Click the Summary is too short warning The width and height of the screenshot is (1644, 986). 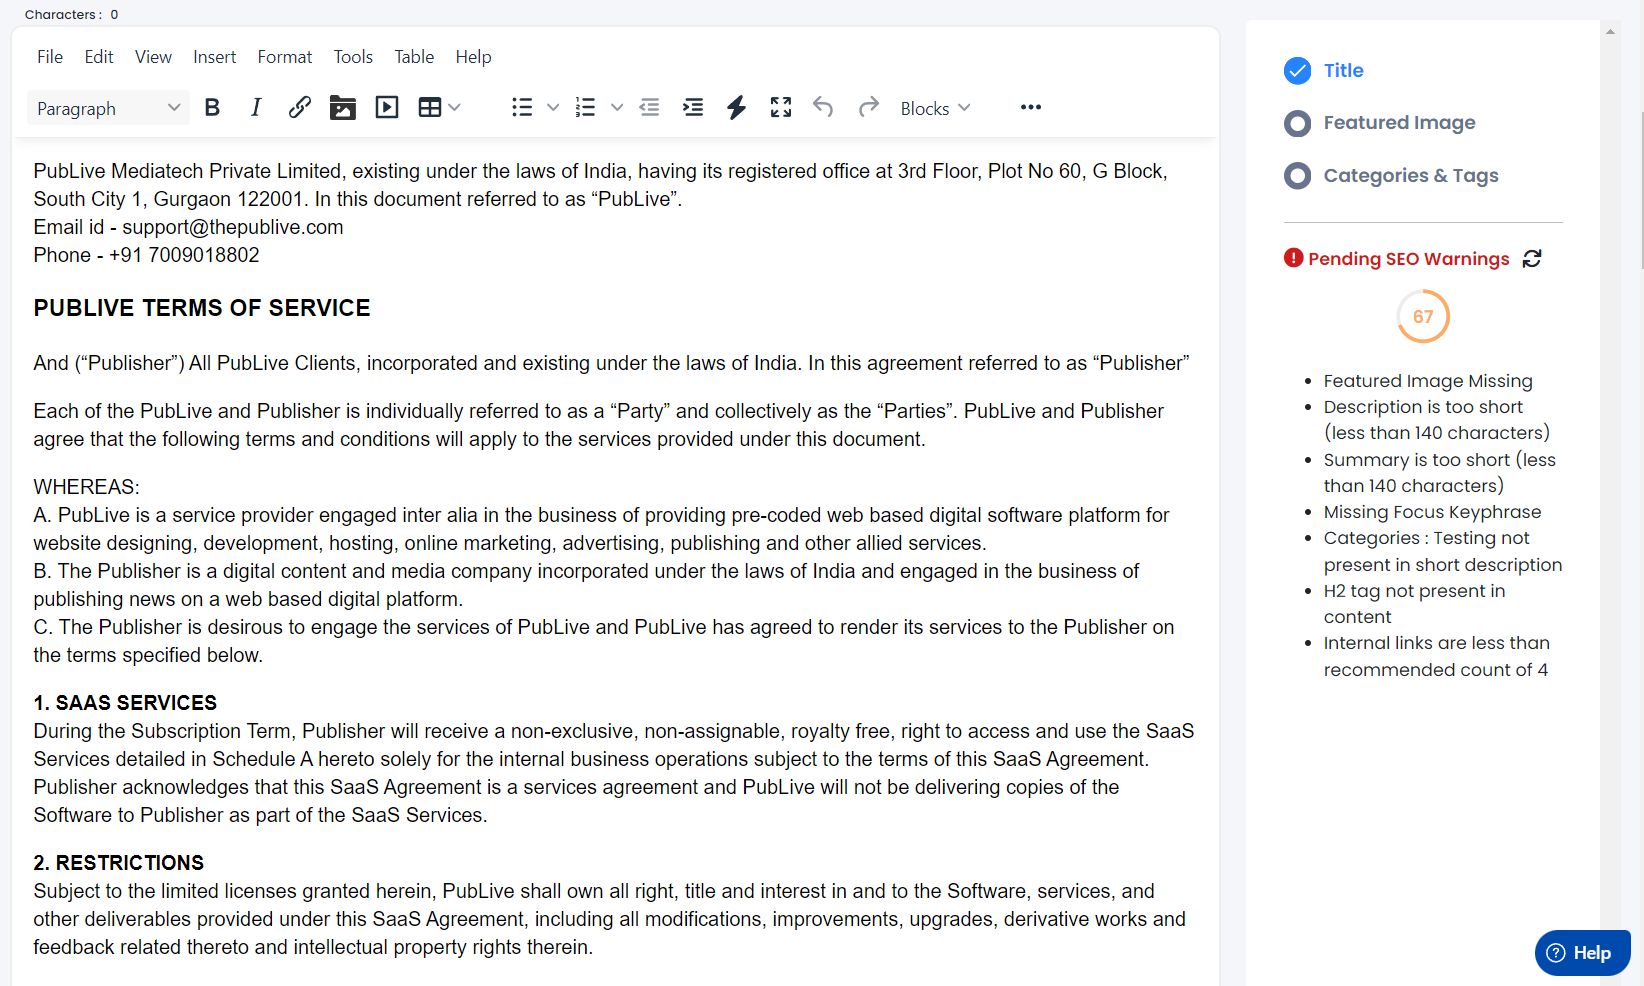(x=1440, y=473)
